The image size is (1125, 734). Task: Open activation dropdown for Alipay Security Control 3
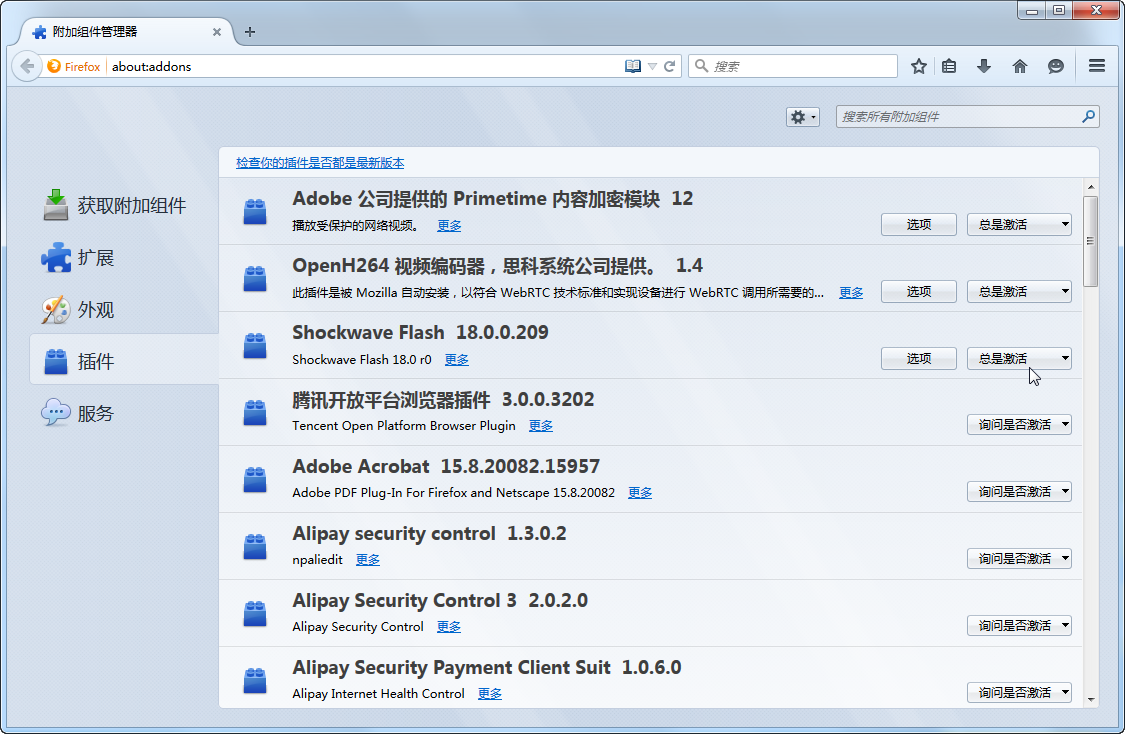1019,626
